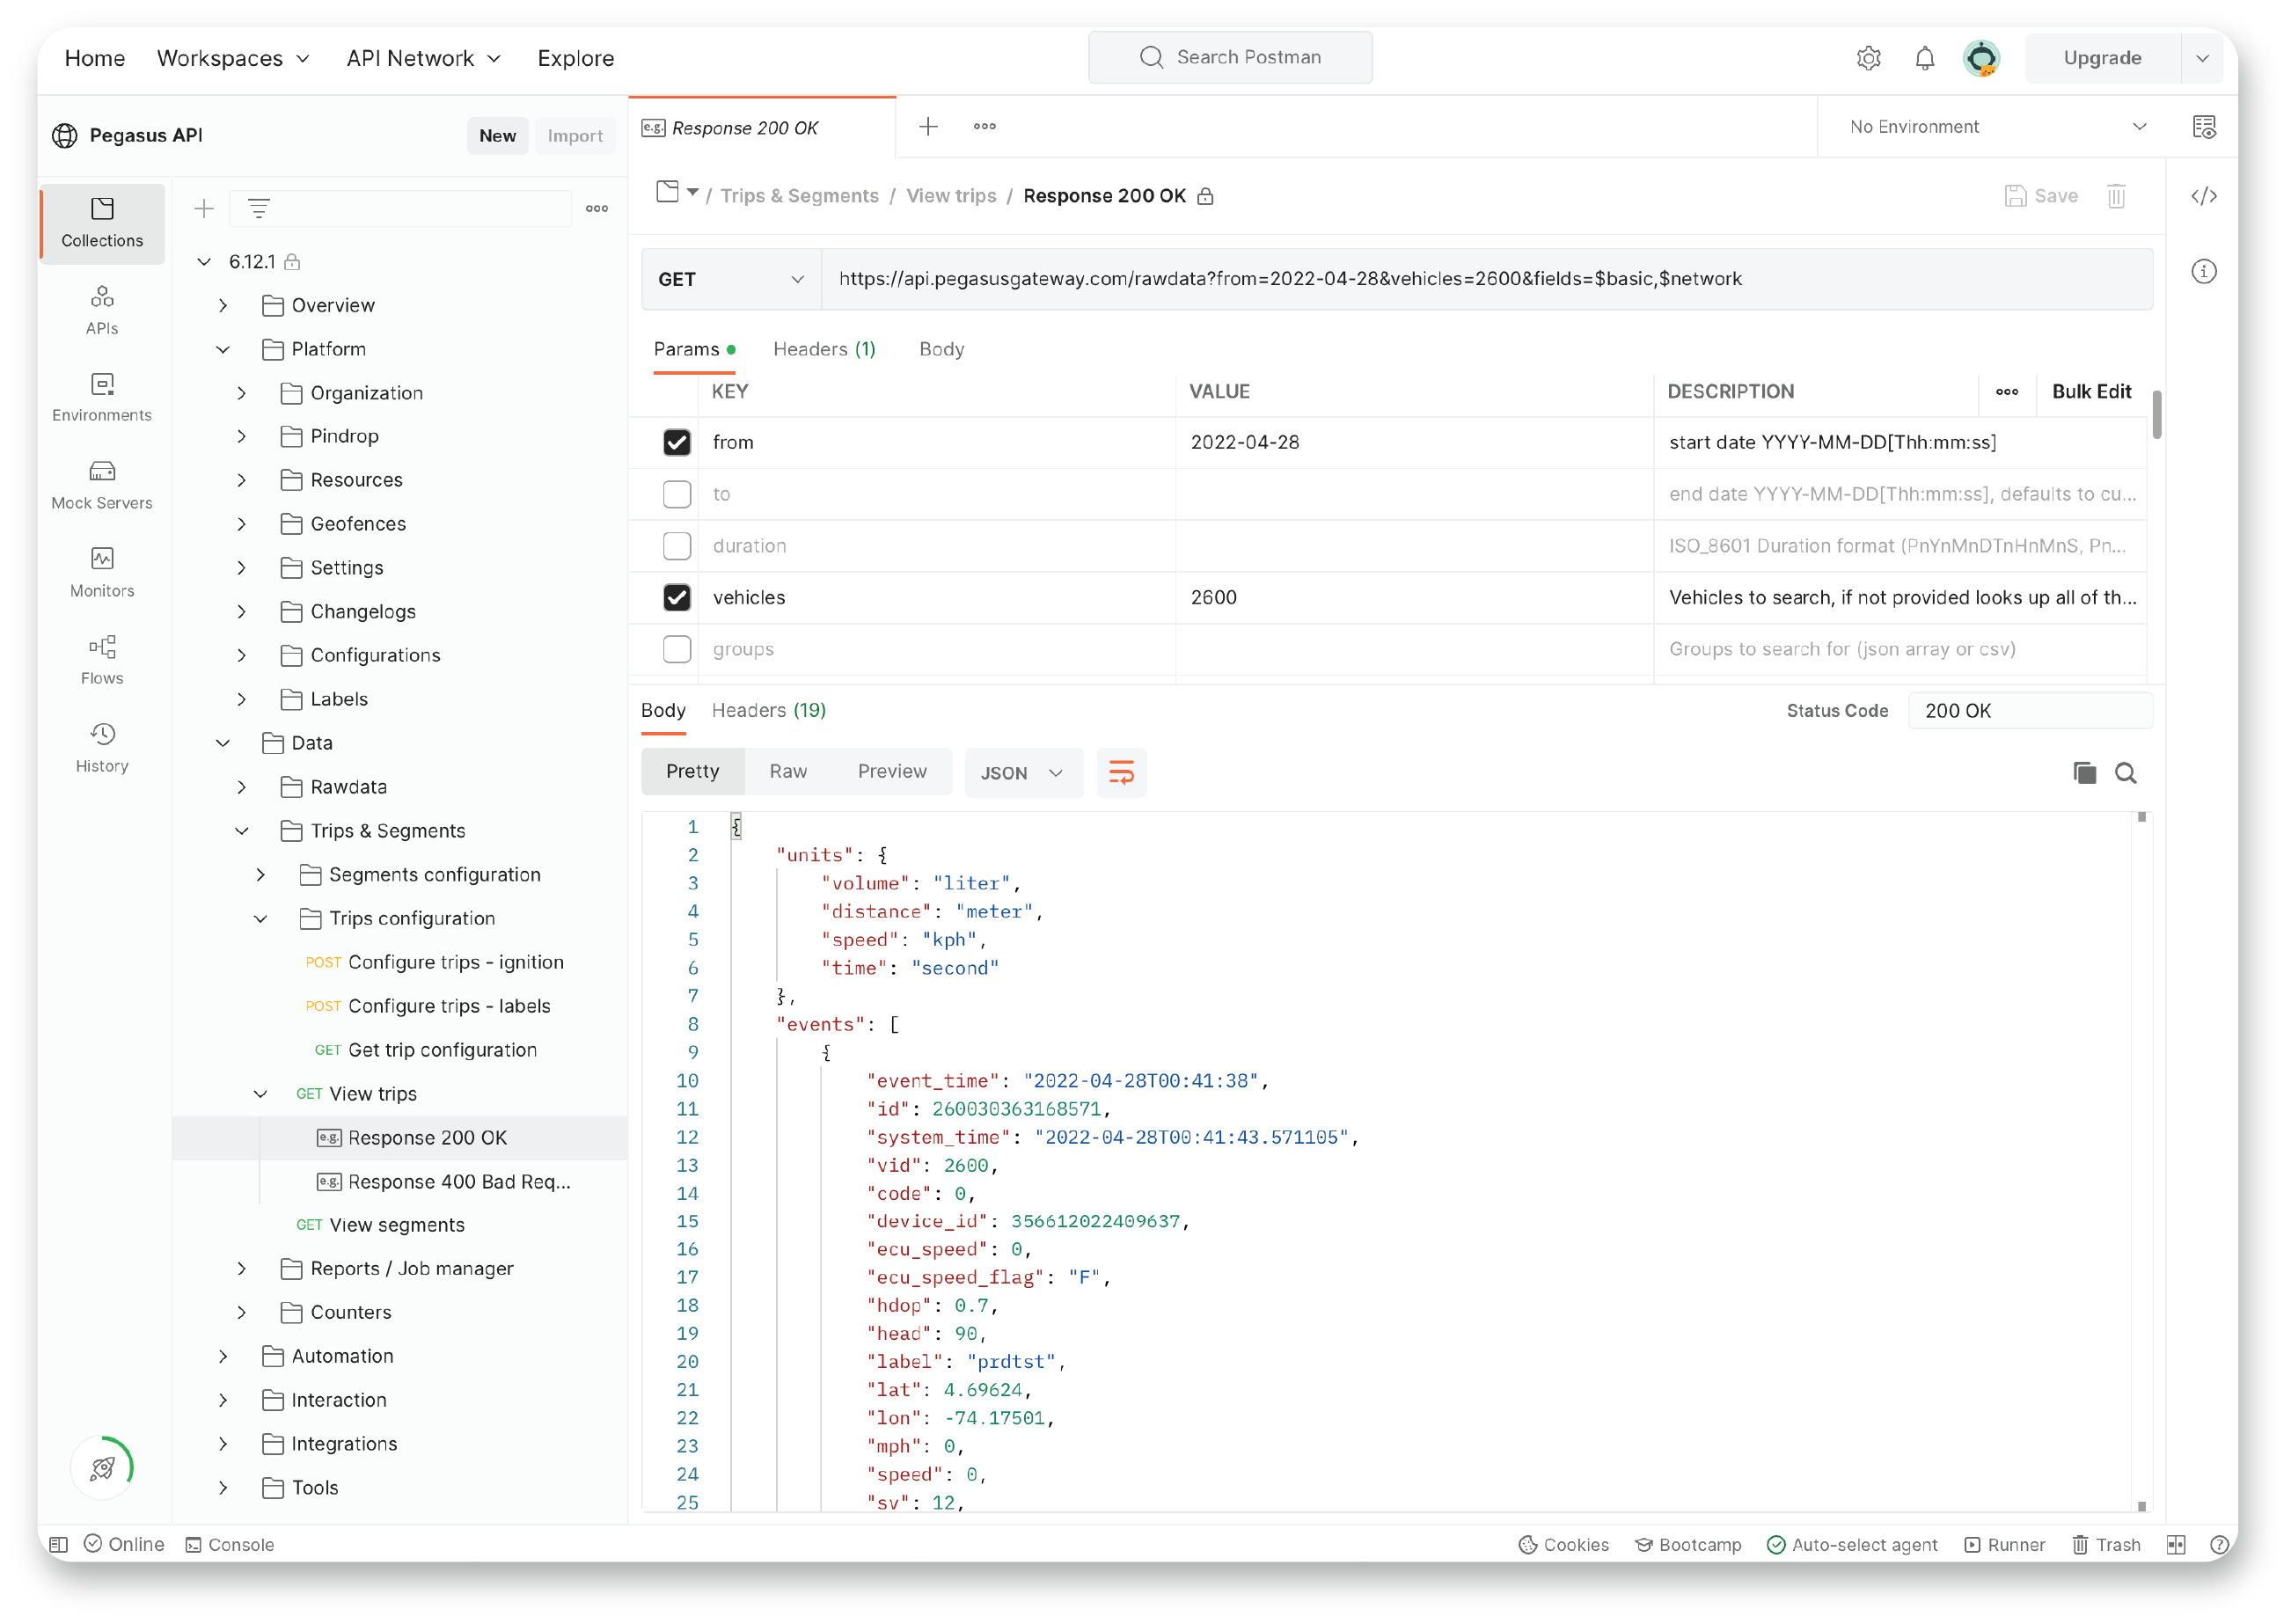The image size is (2291, 1624).
Task: Open tab options ellipsis menu
Action: tap(984, 126)
